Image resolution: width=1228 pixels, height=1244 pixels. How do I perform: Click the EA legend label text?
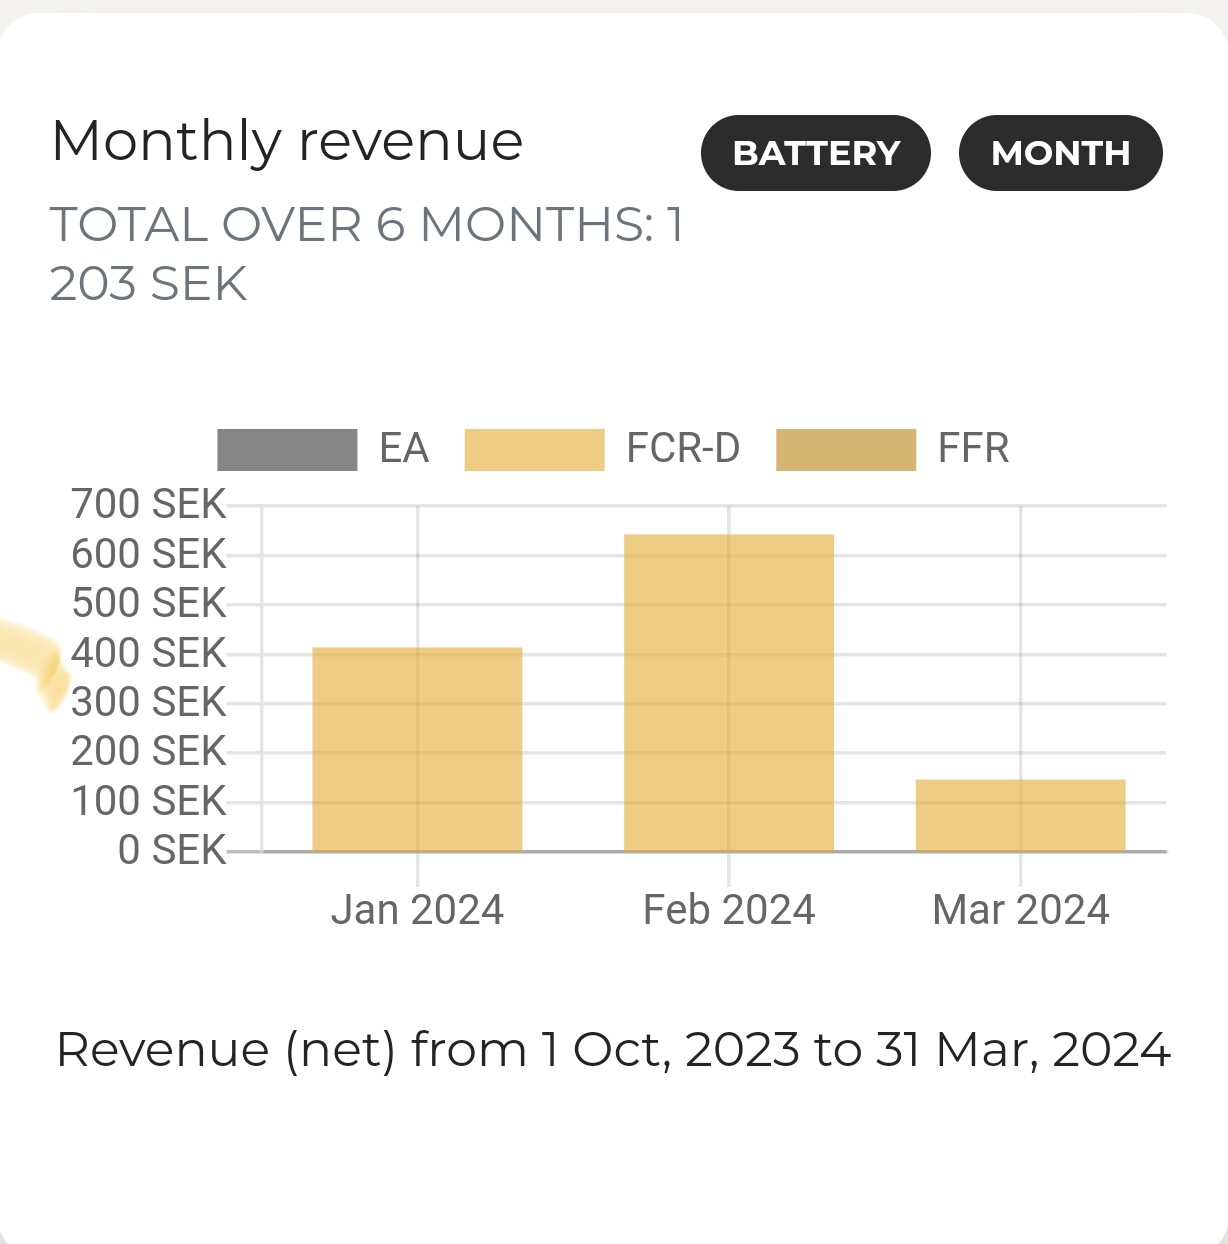point(404,449)
